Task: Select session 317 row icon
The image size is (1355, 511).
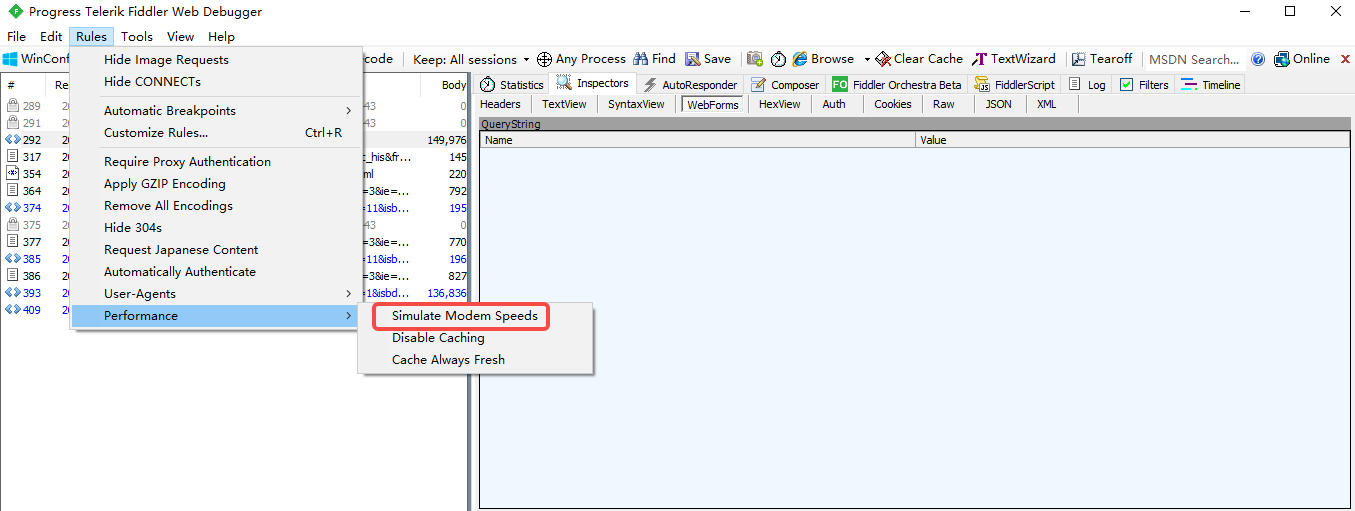Action: coord(13,157)
